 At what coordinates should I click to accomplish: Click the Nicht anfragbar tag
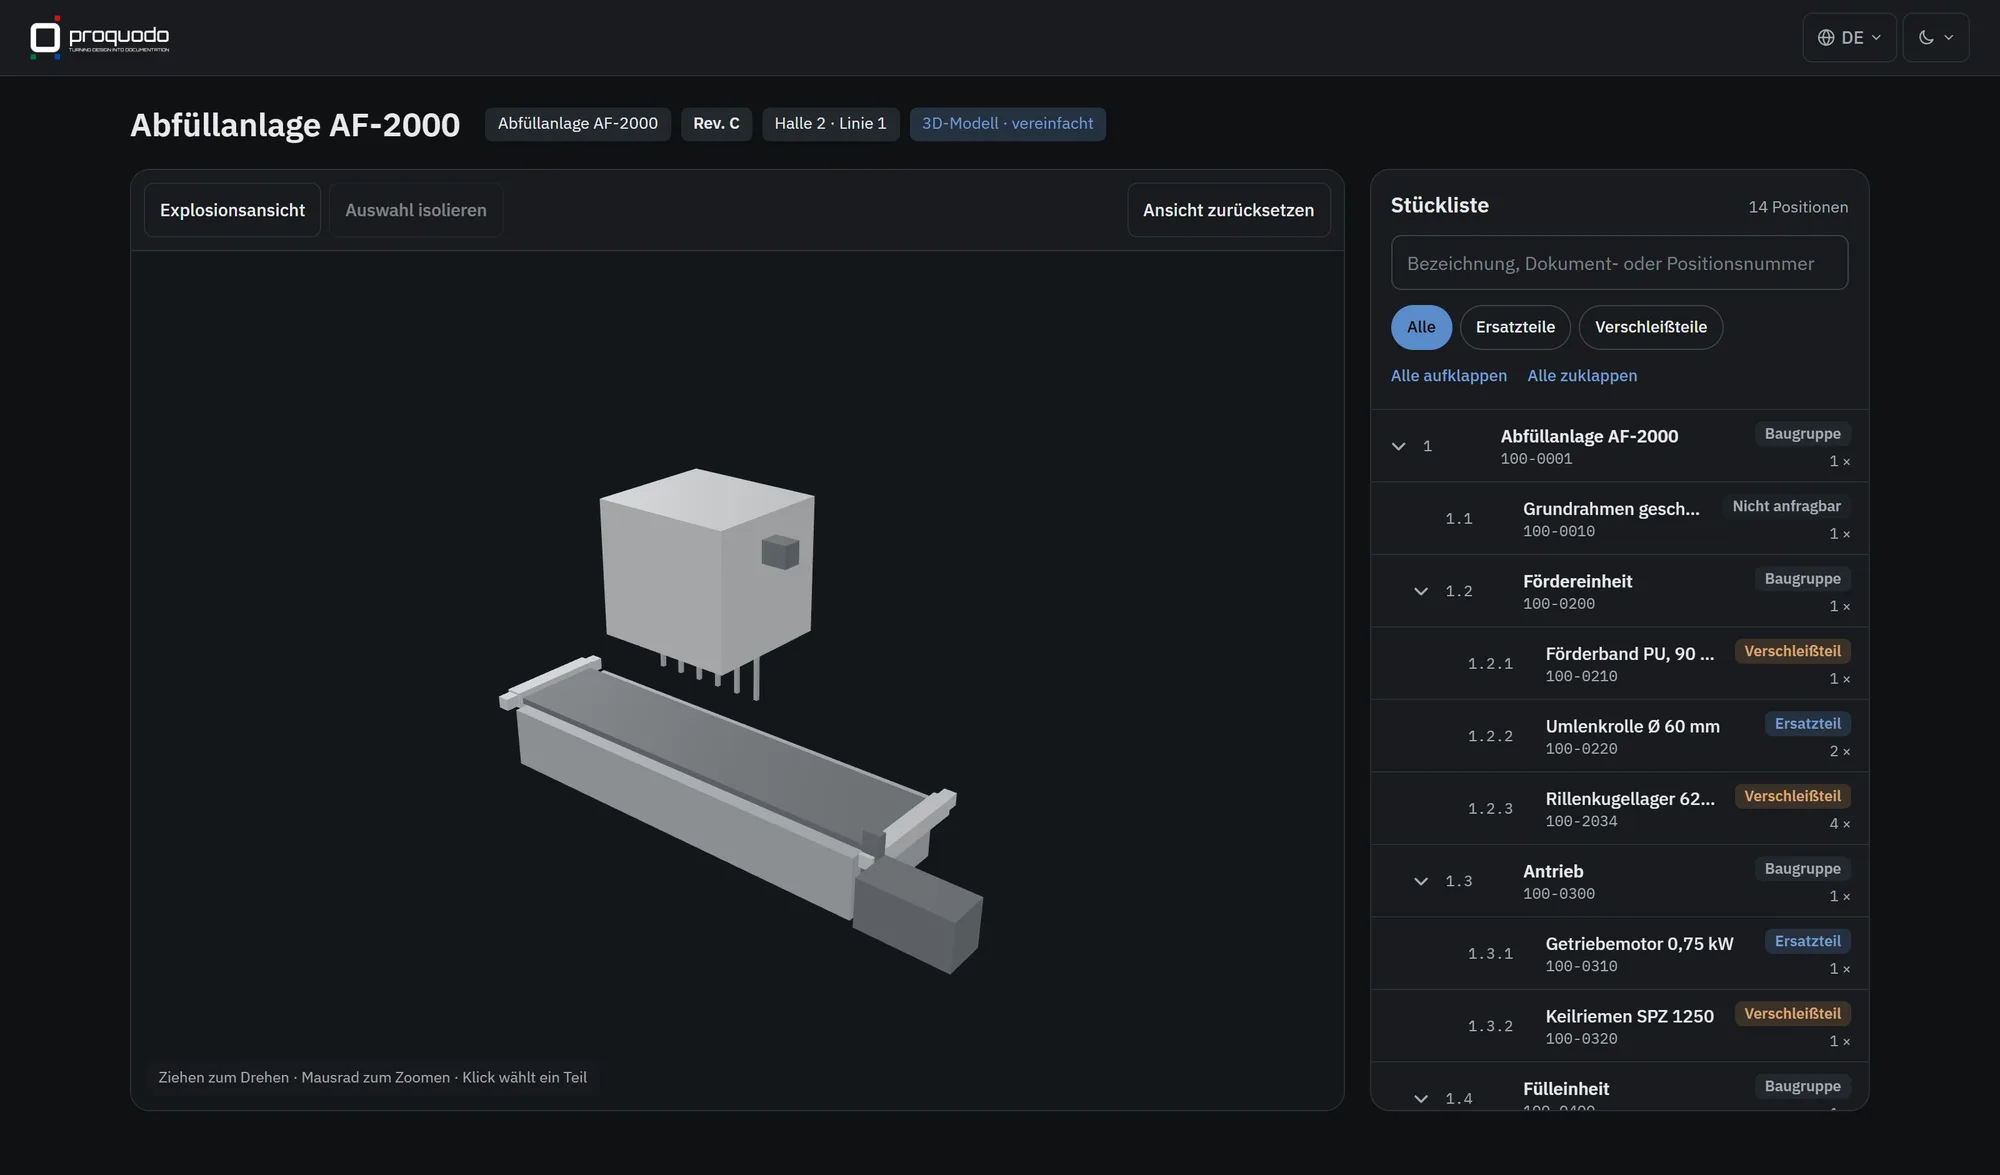[x=1786, y=507]
